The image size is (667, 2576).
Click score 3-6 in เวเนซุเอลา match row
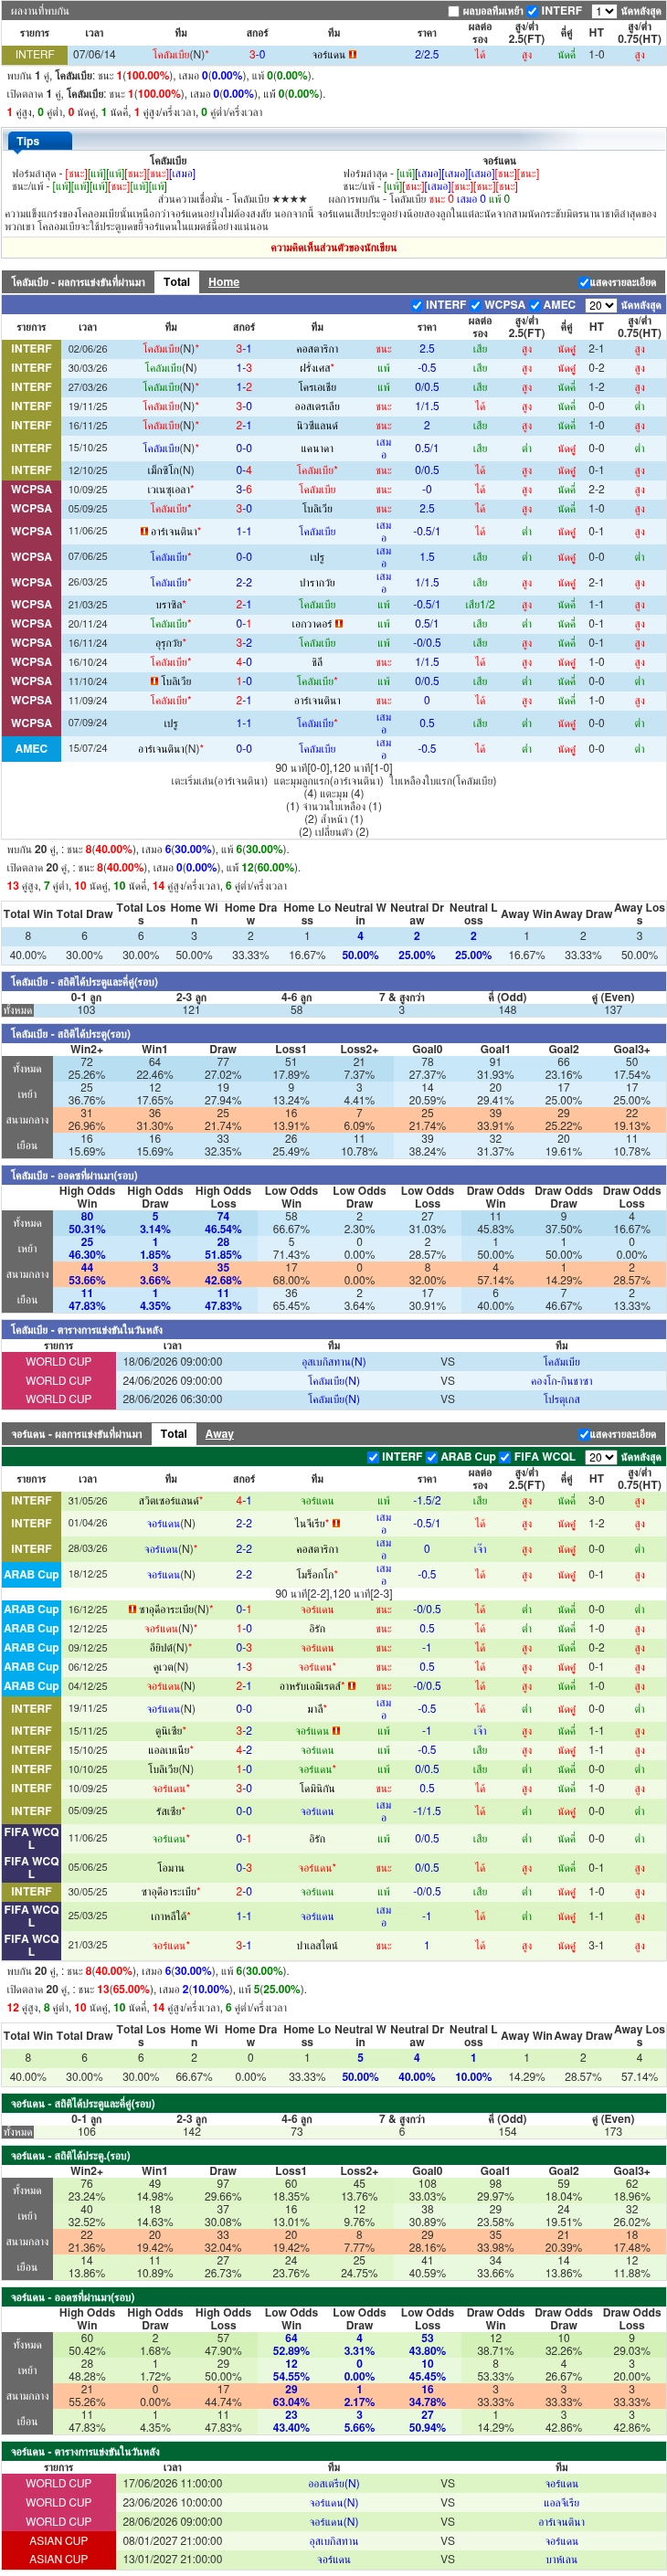coord(244,490)
